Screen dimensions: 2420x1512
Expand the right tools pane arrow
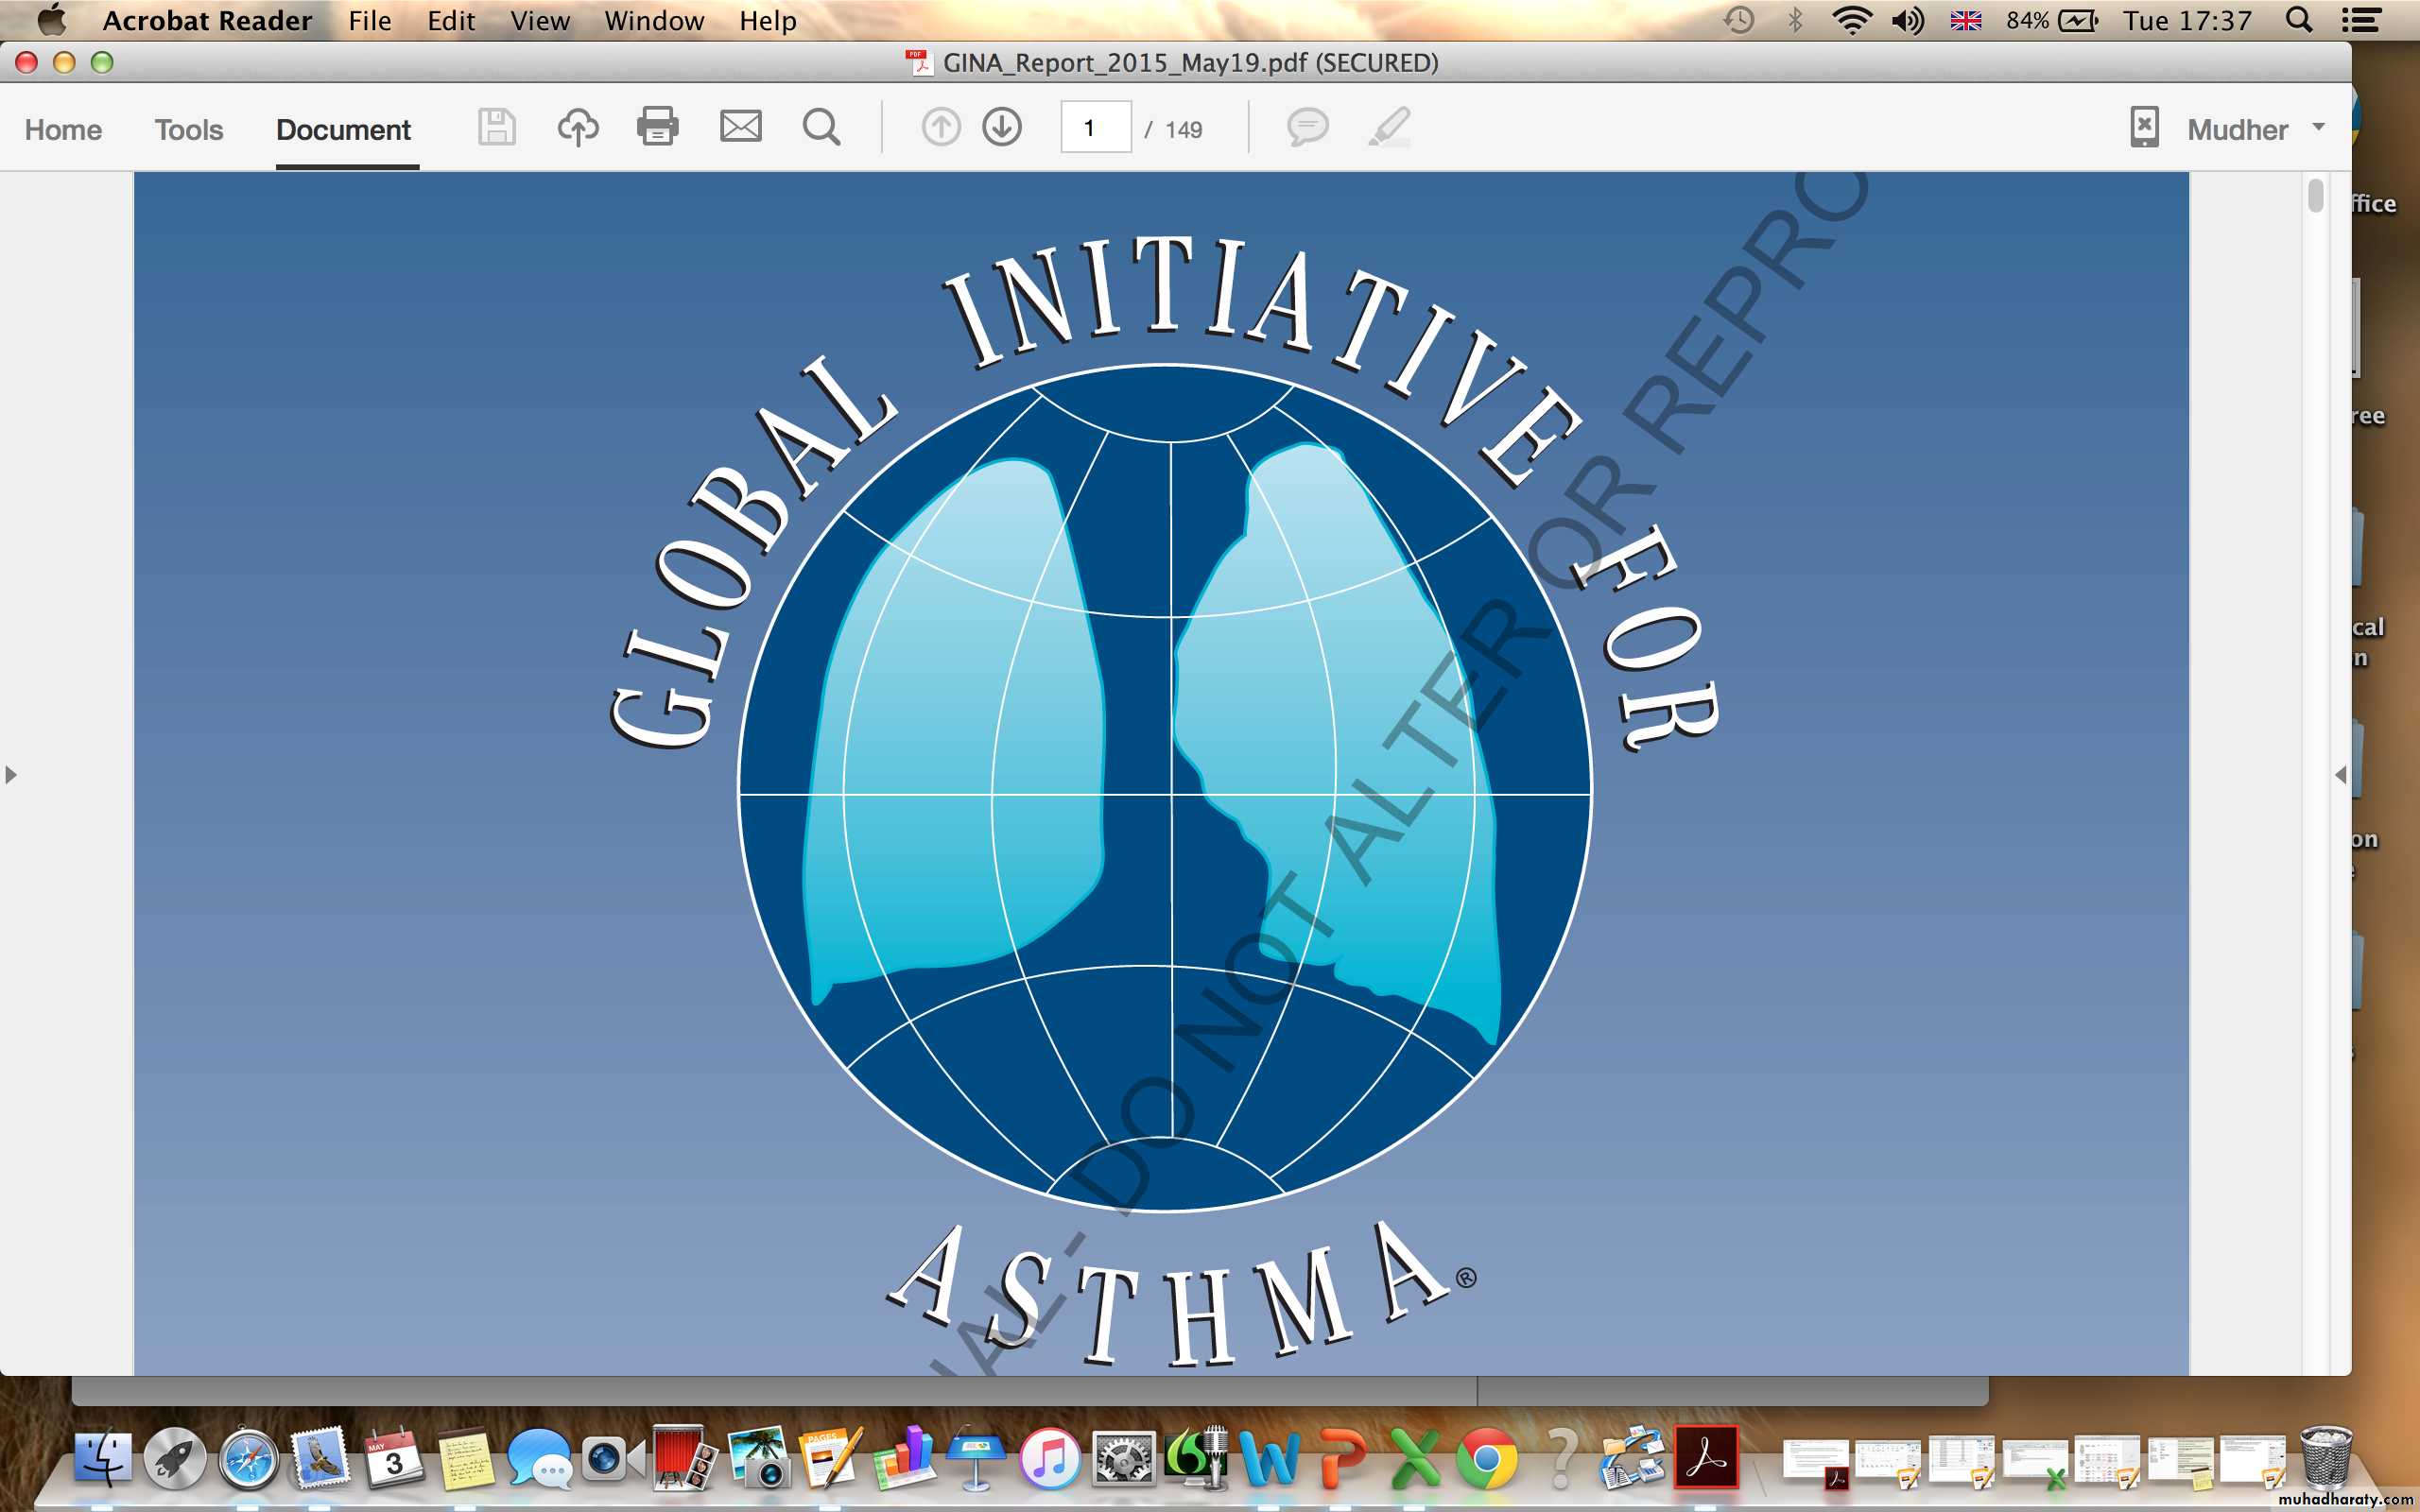(x=2340, y=774)
